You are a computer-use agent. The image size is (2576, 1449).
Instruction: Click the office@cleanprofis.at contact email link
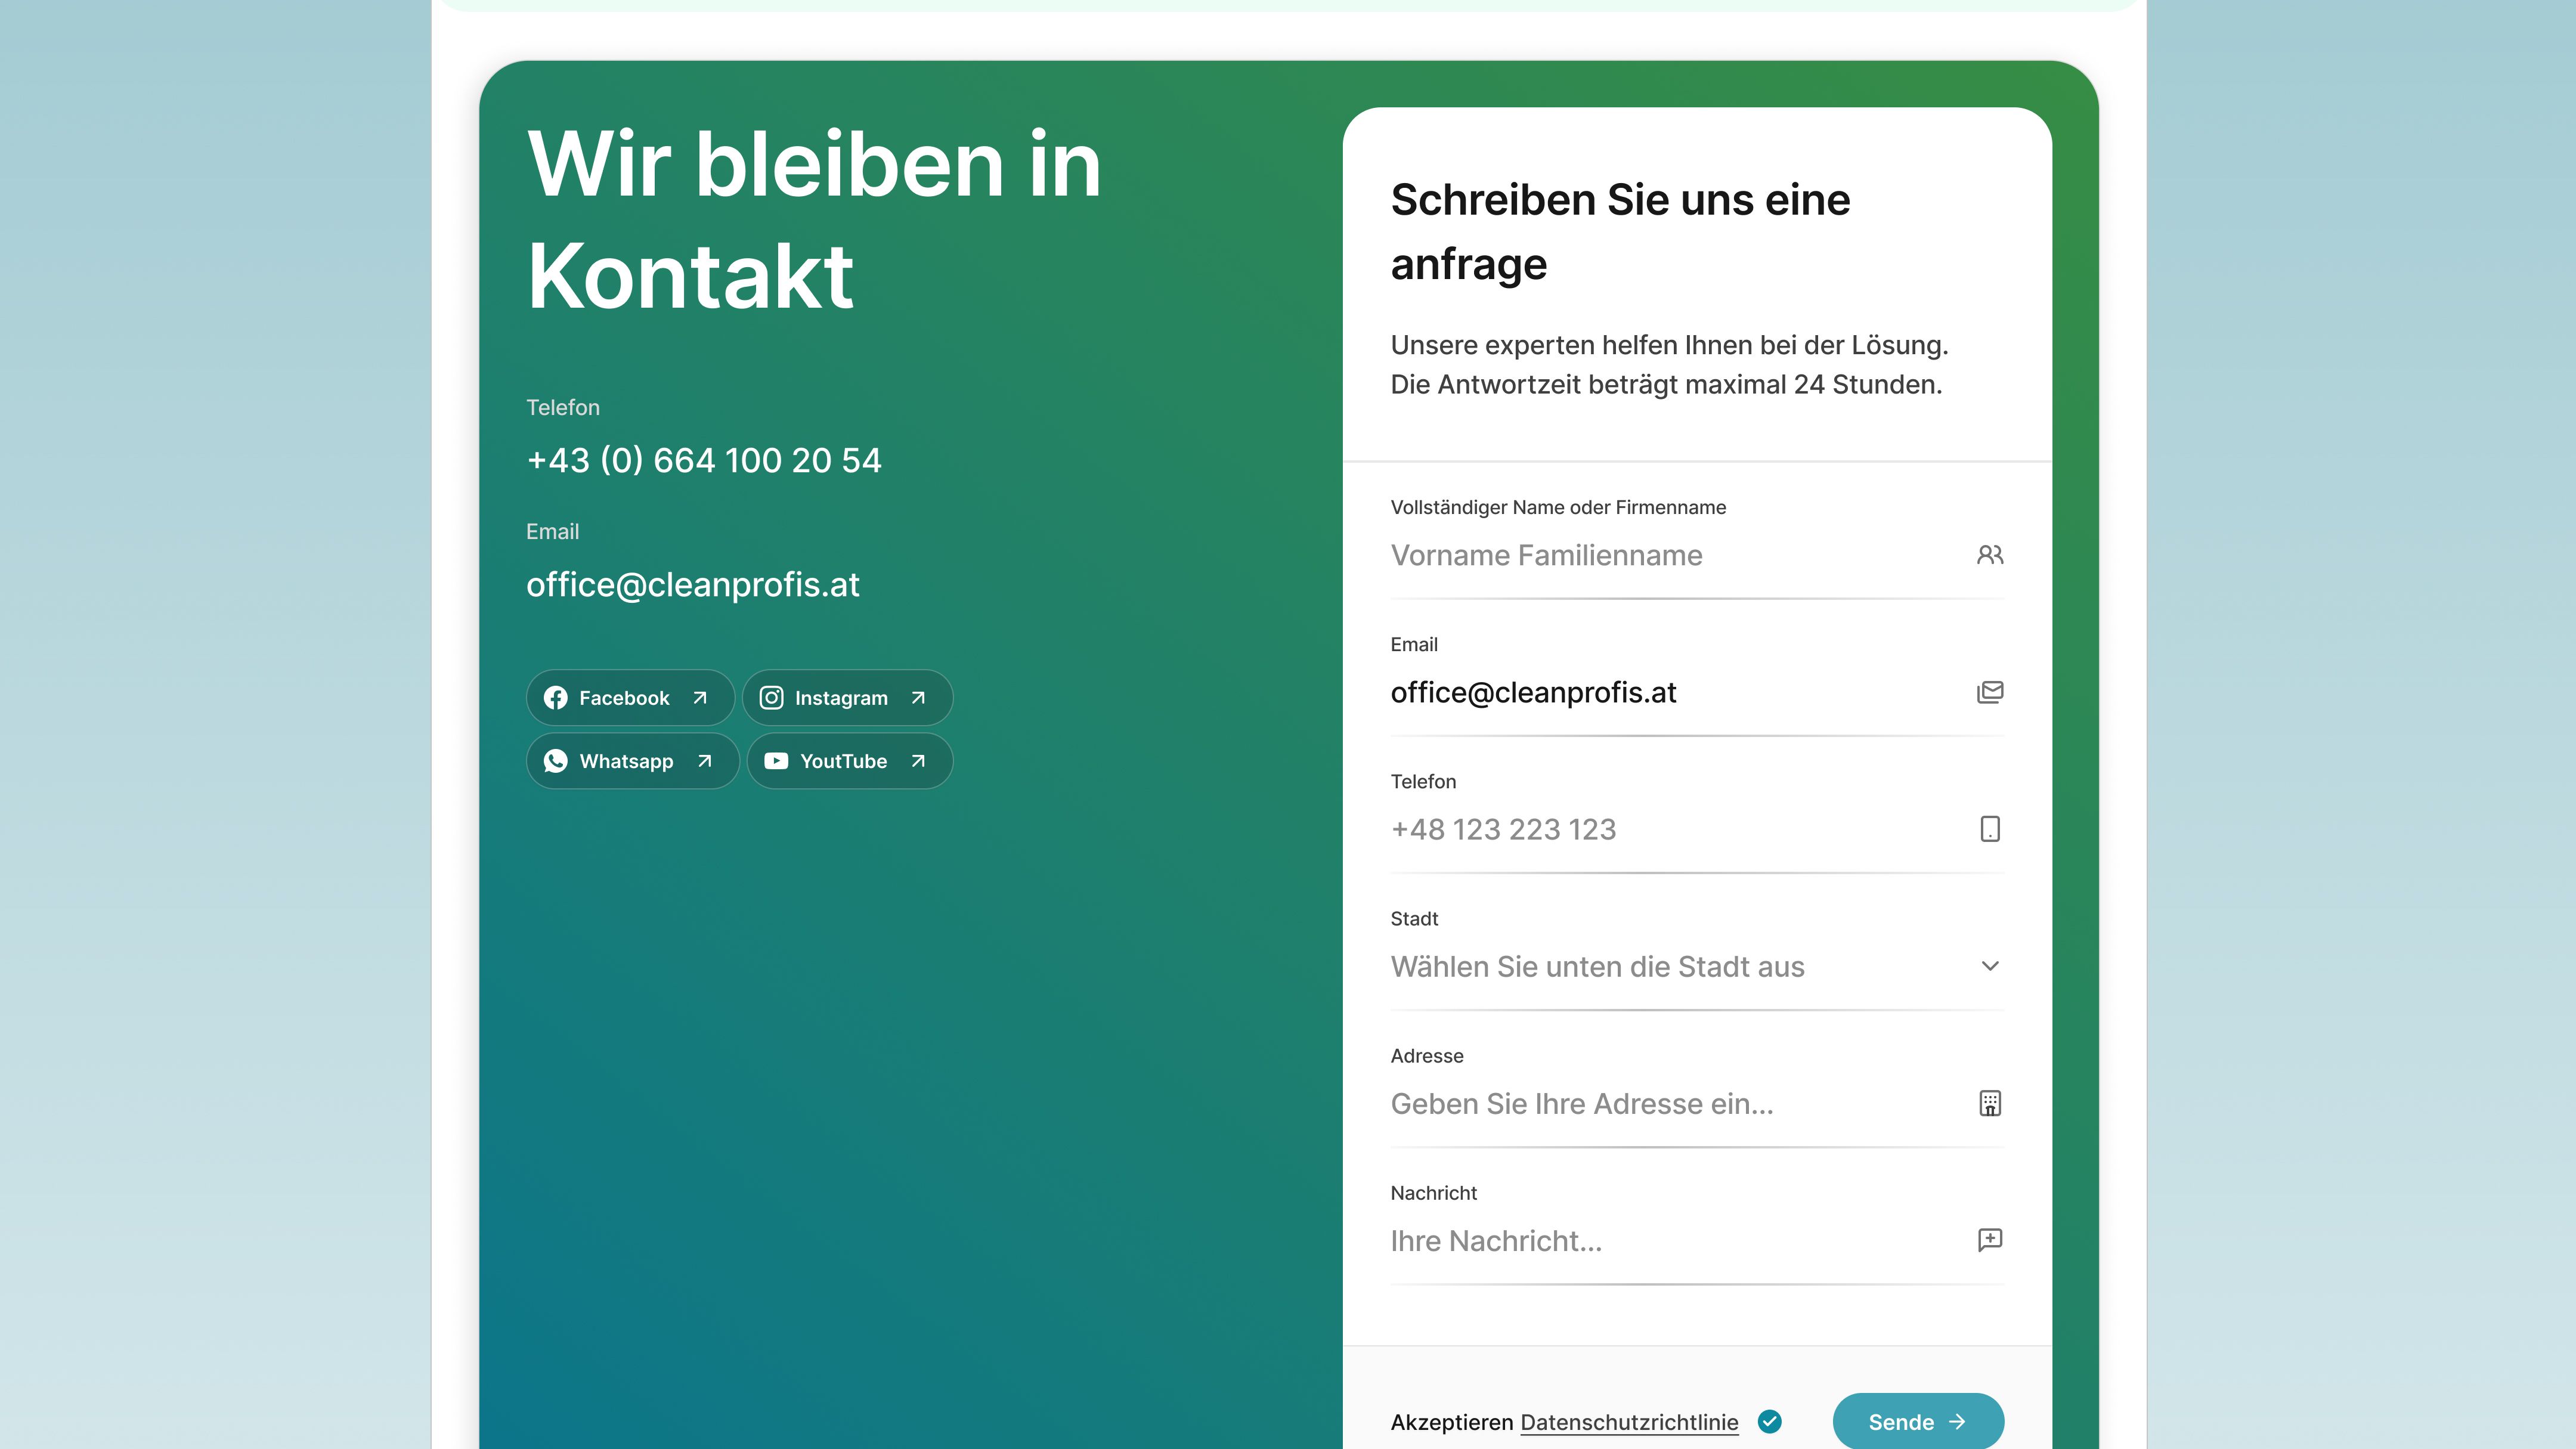(693, 584)
